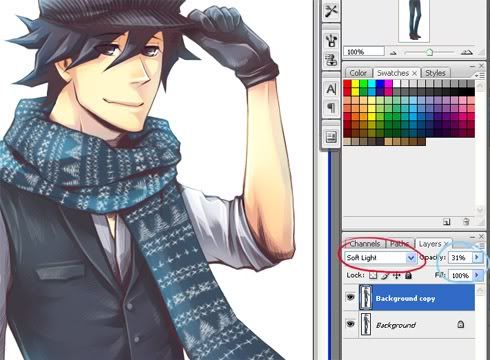Click the Fill 100% field
490x360 pixels.
[460, 275]
